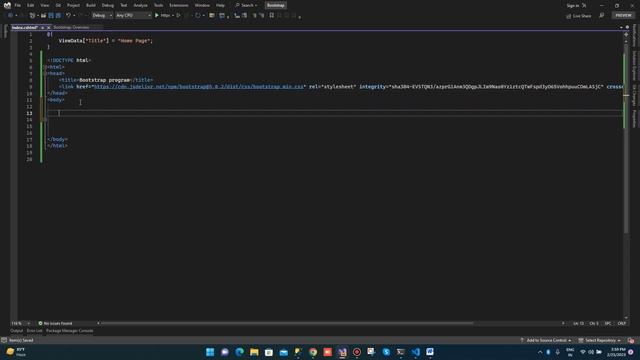This screenshot has width=640, height=360.
Task: Open Google Chrome from the taskbar
Action: 313,352
